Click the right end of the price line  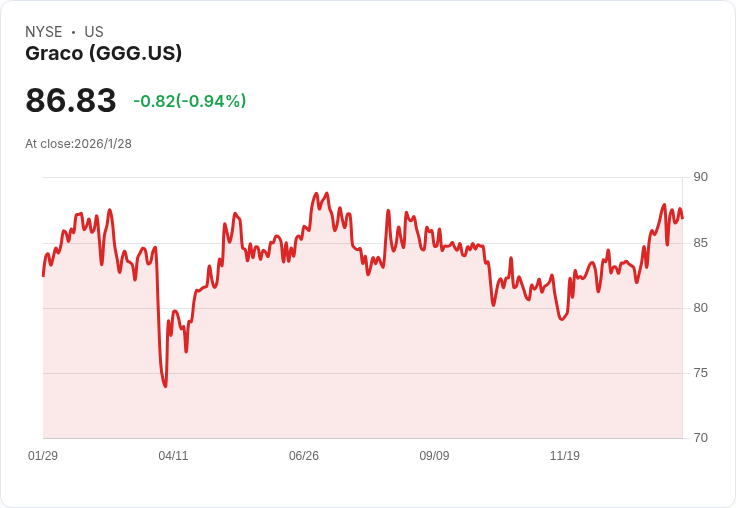click(682, 218)
